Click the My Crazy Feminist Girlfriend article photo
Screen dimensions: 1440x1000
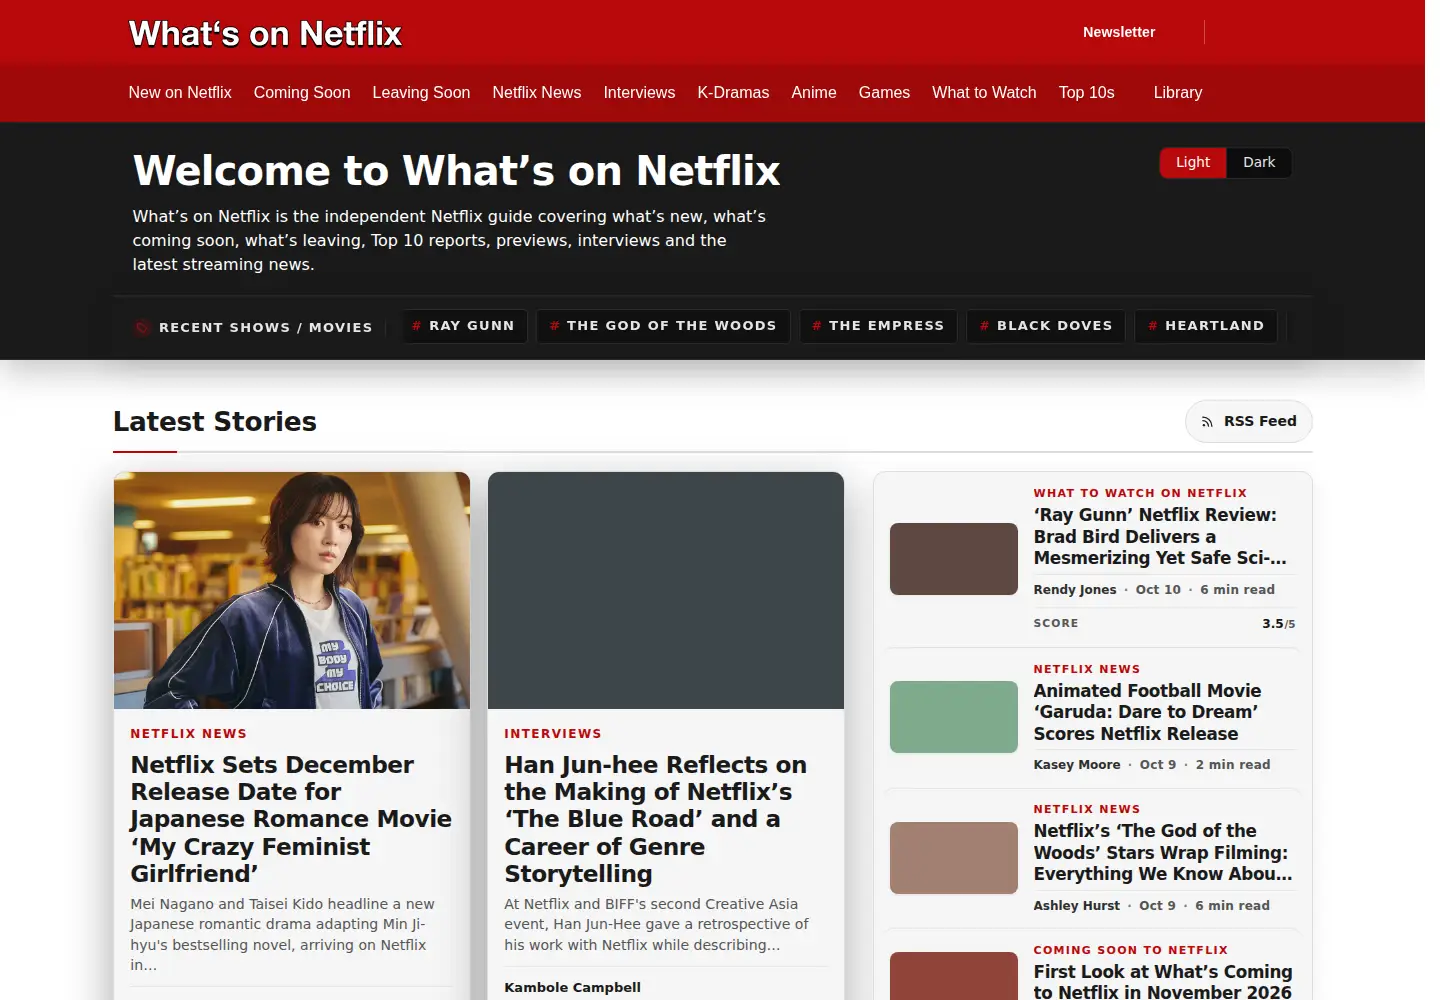pyautogui.click(x=292, y=590)
